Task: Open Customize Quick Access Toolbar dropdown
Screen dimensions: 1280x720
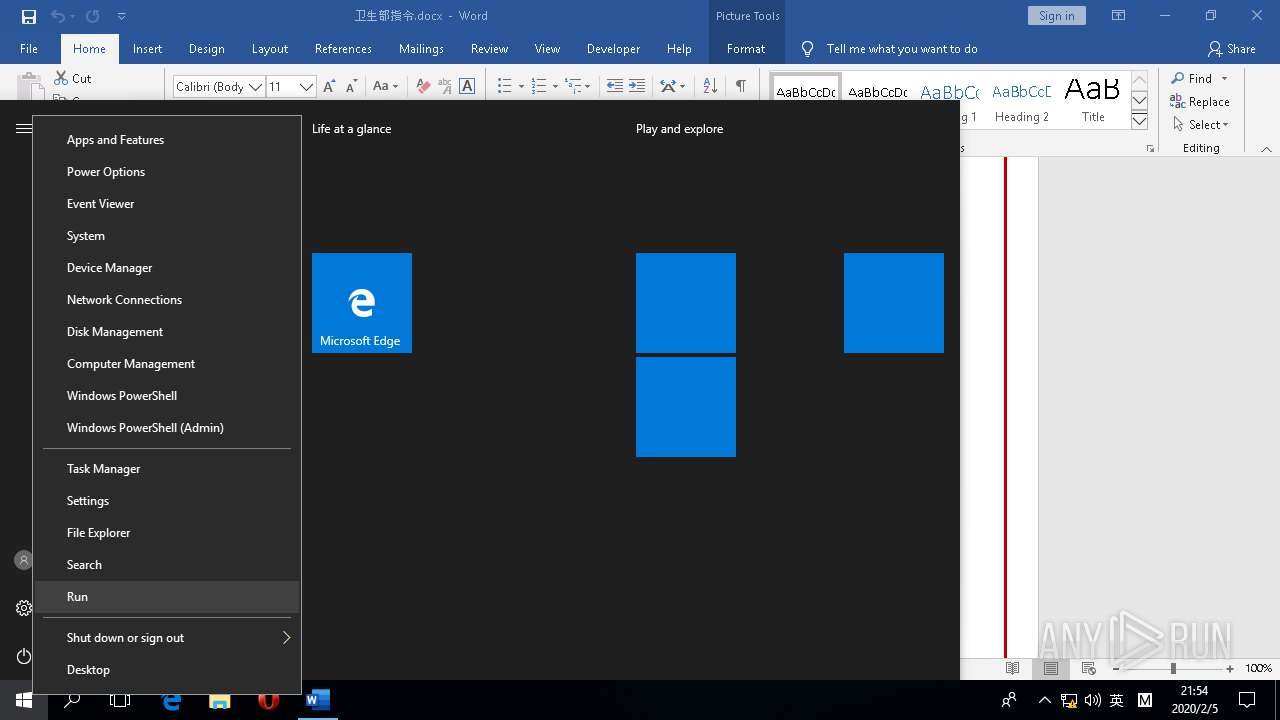Action: [x=121, y=16]
